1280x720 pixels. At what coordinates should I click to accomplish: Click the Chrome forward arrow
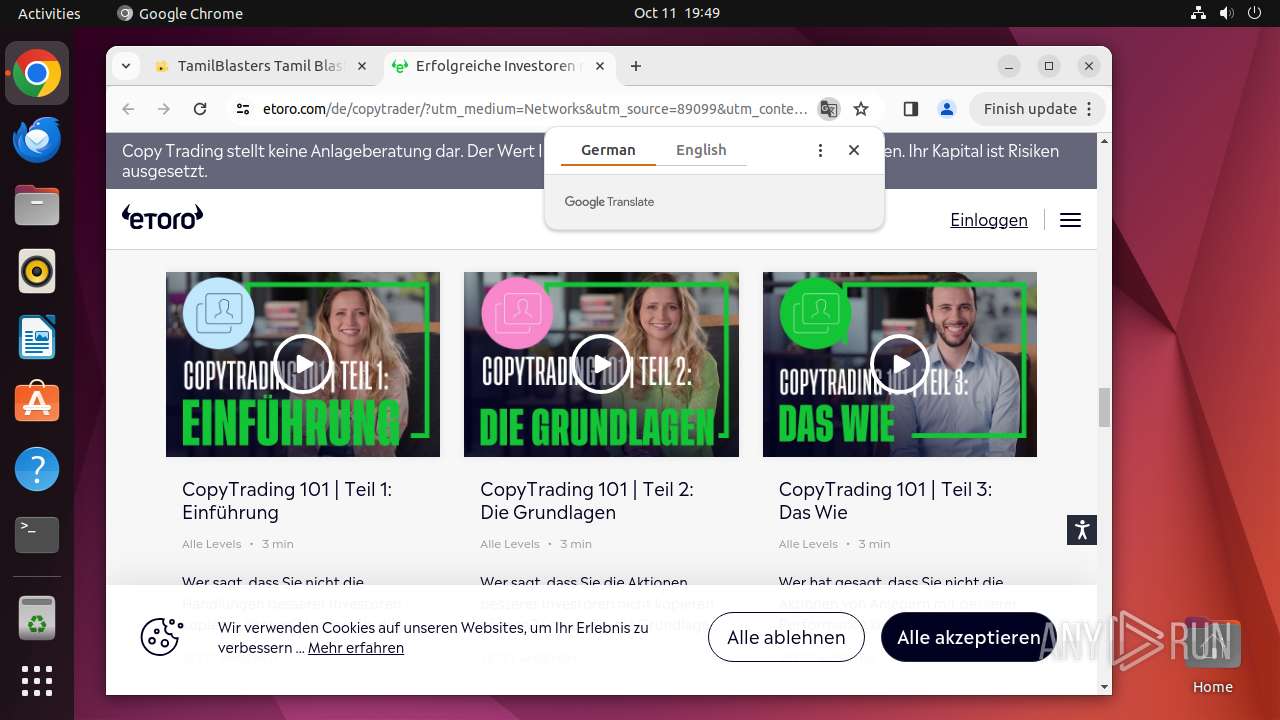(x=164, y=109)
